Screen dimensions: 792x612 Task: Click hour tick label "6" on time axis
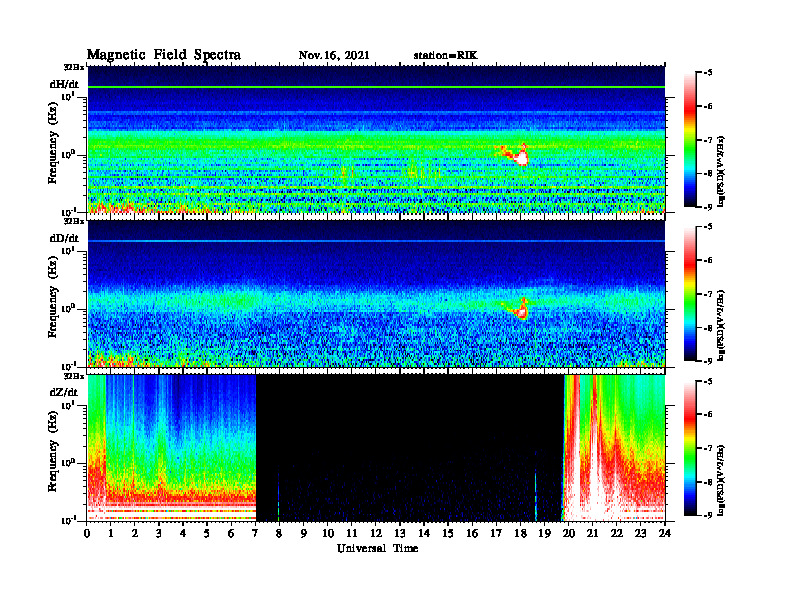pyautogui.click(x=231, y=534)
